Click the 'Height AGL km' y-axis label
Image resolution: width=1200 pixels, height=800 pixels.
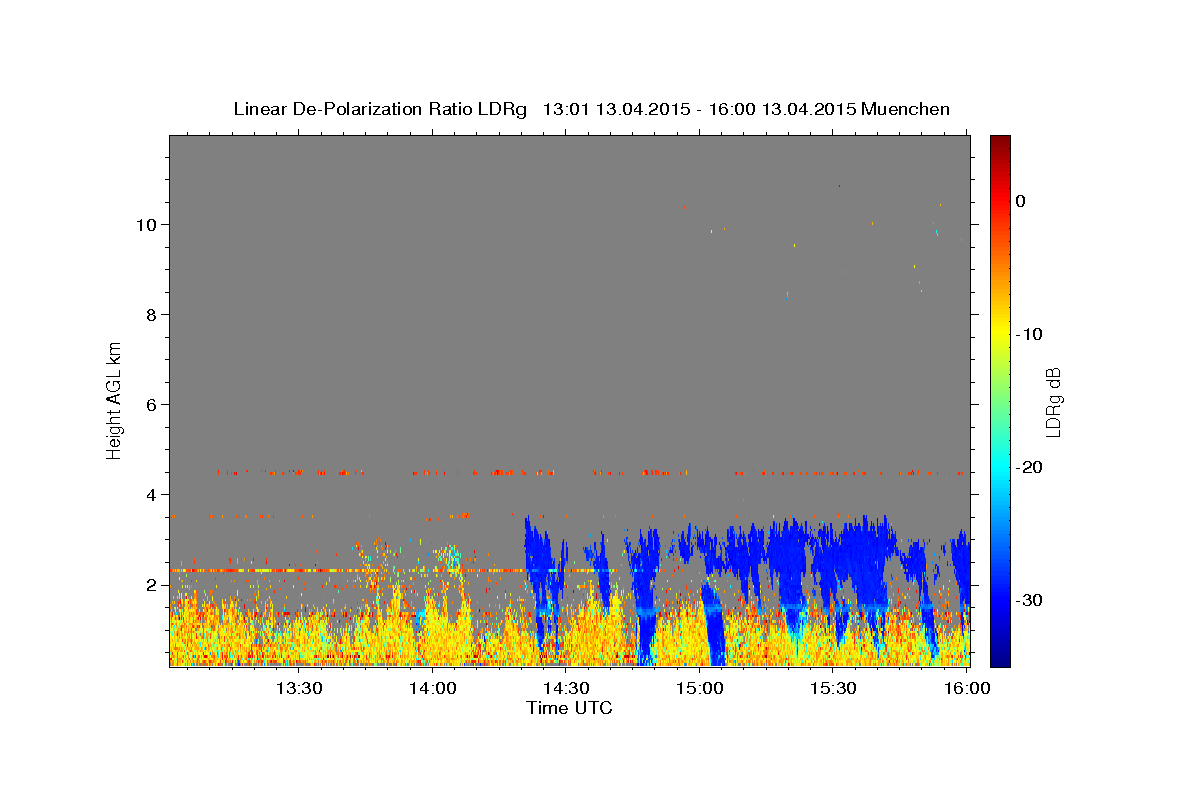[115, 400]
